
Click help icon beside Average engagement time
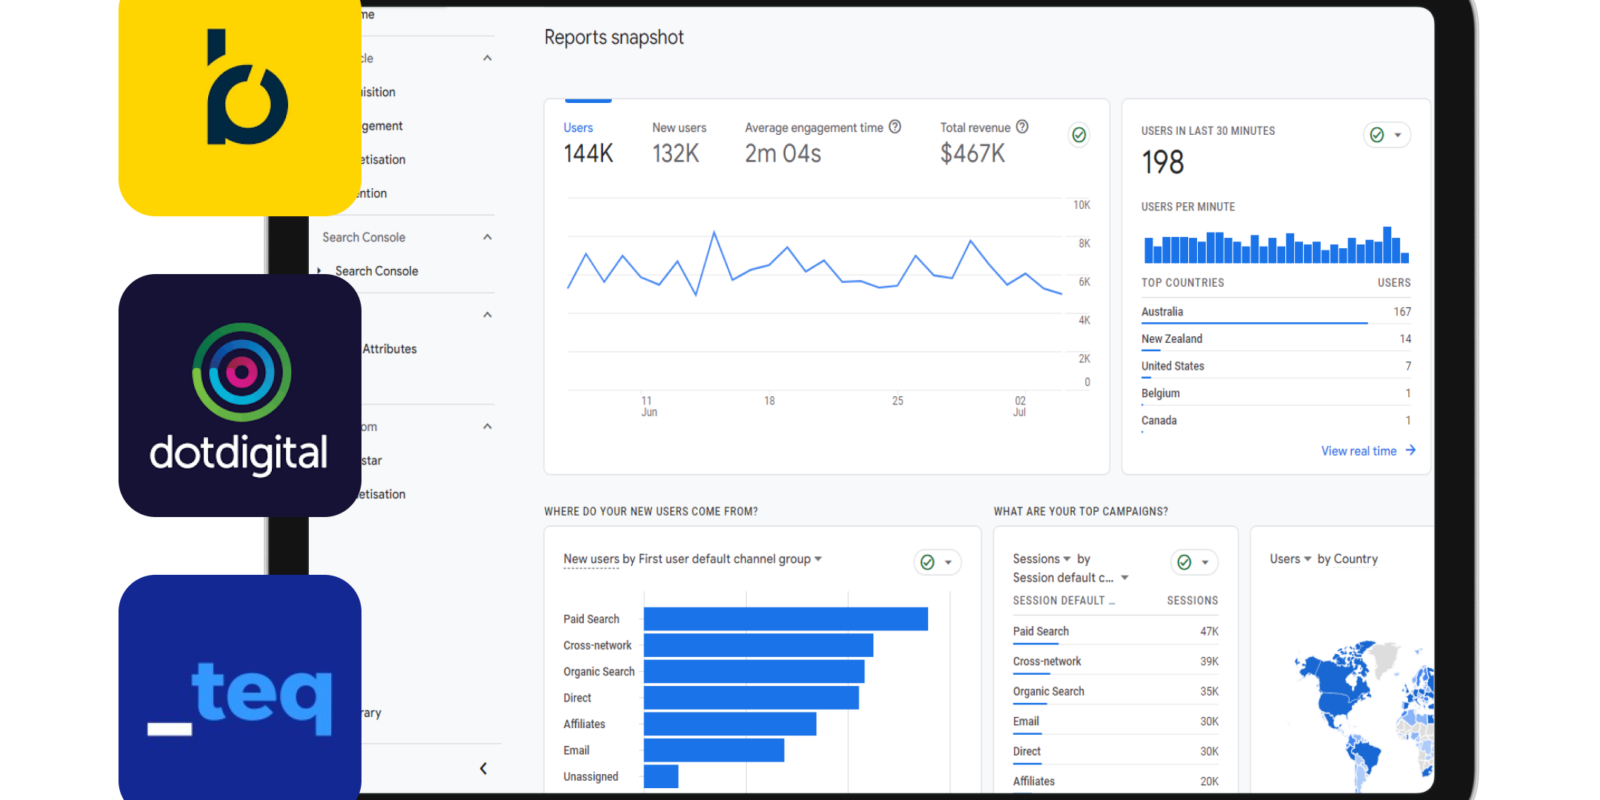895,127
